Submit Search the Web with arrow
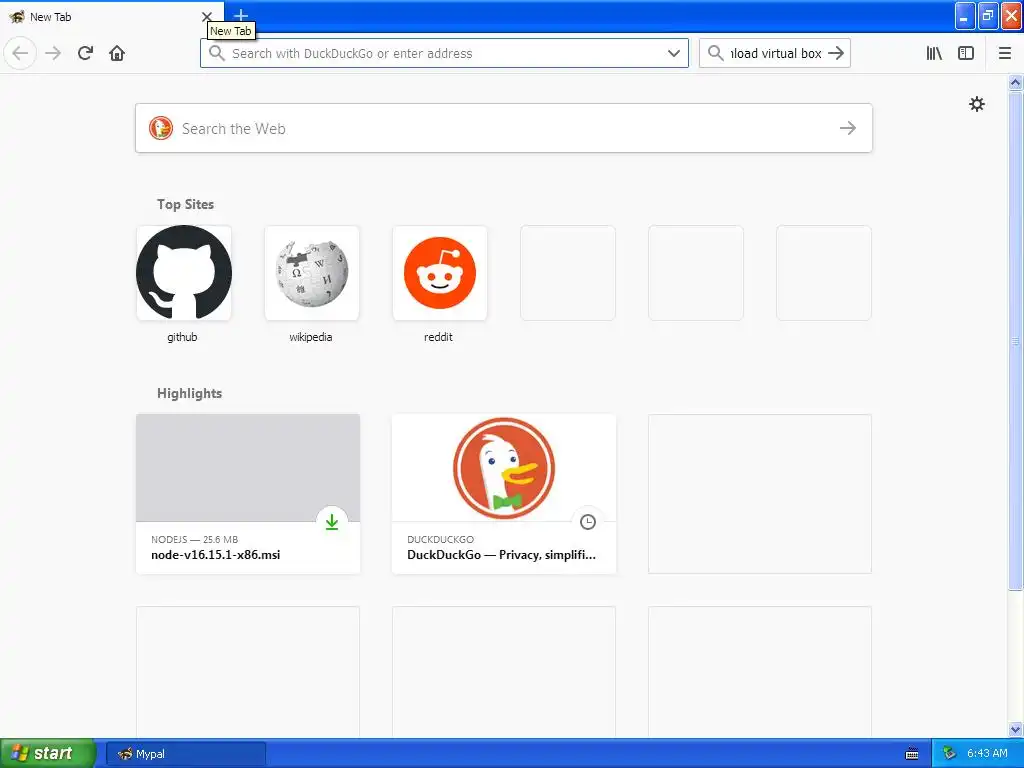Image resolution: width=1024 pixels, height=768 pixels. tap(848, 128)
